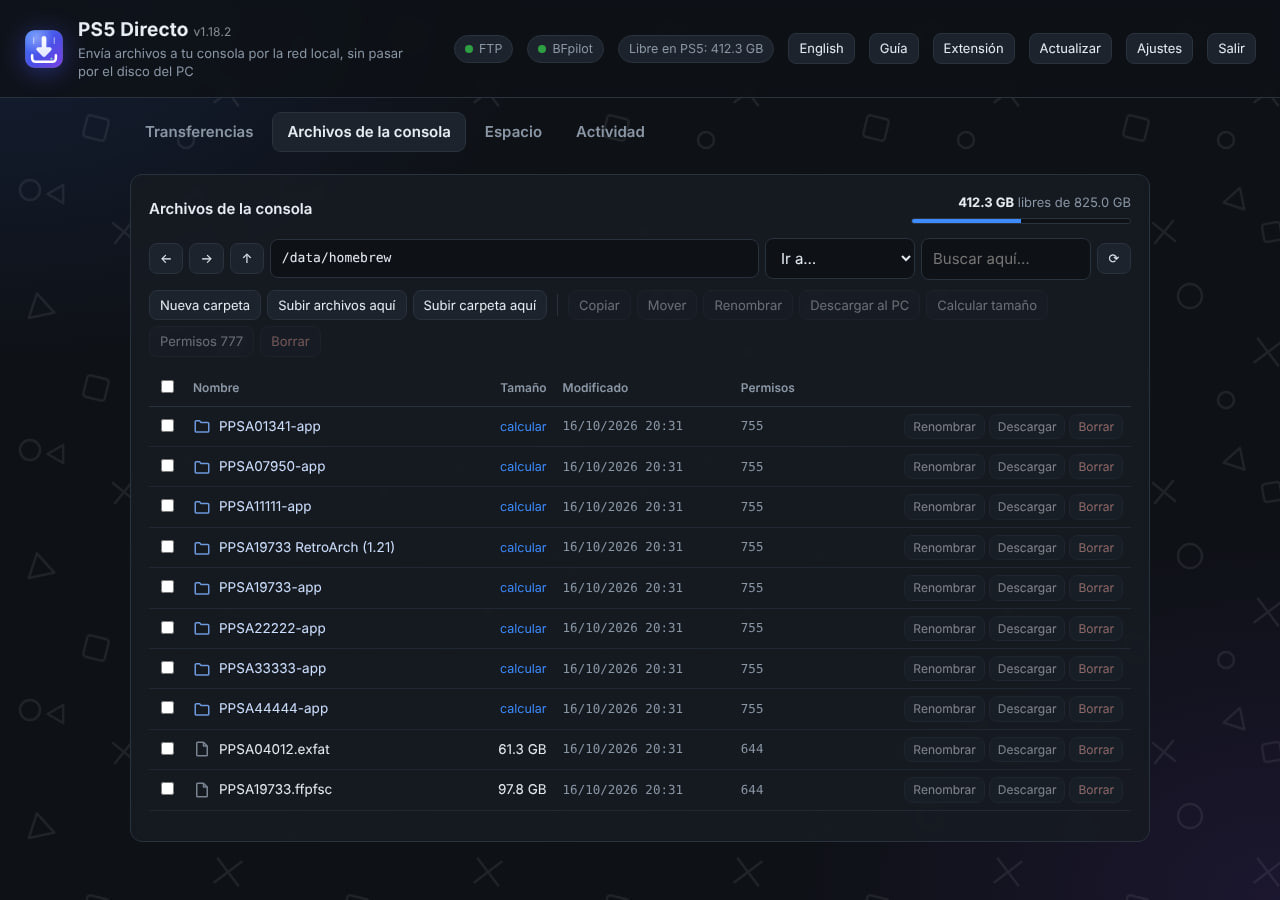
Task: Open the Espacio tab
Action: 513,132
